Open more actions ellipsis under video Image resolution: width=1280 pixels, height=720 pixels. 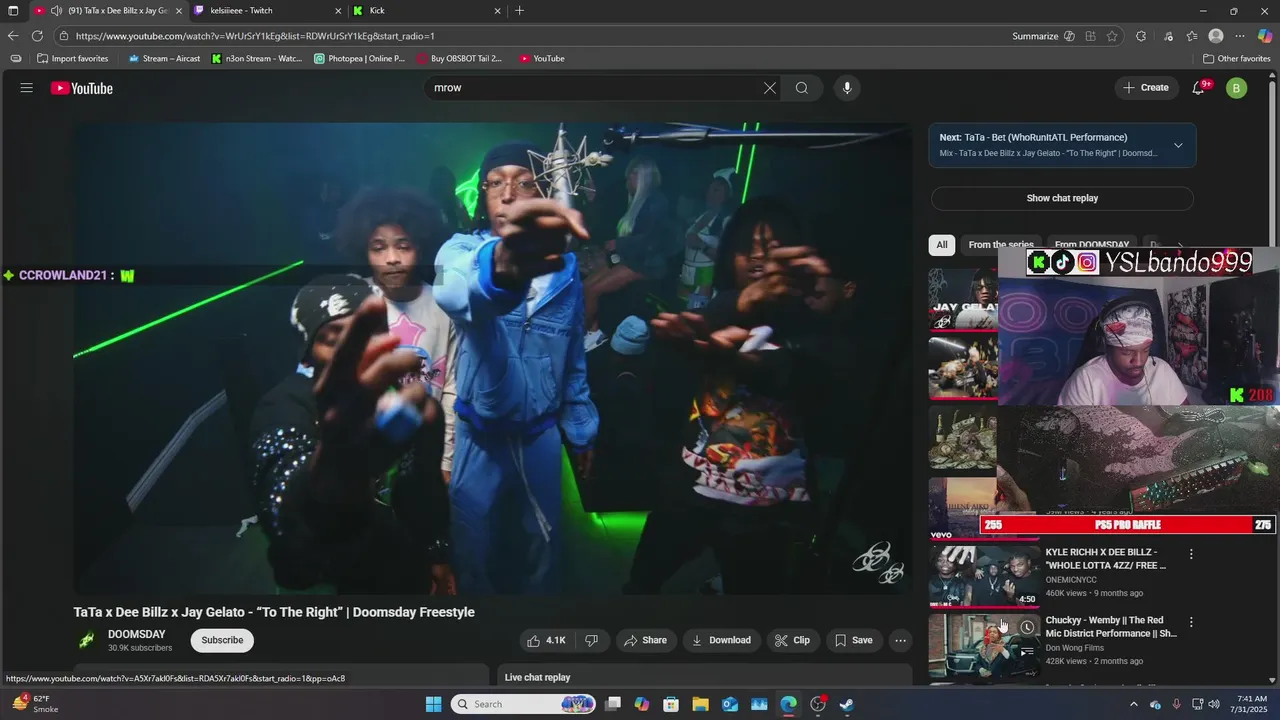[900, 640]
